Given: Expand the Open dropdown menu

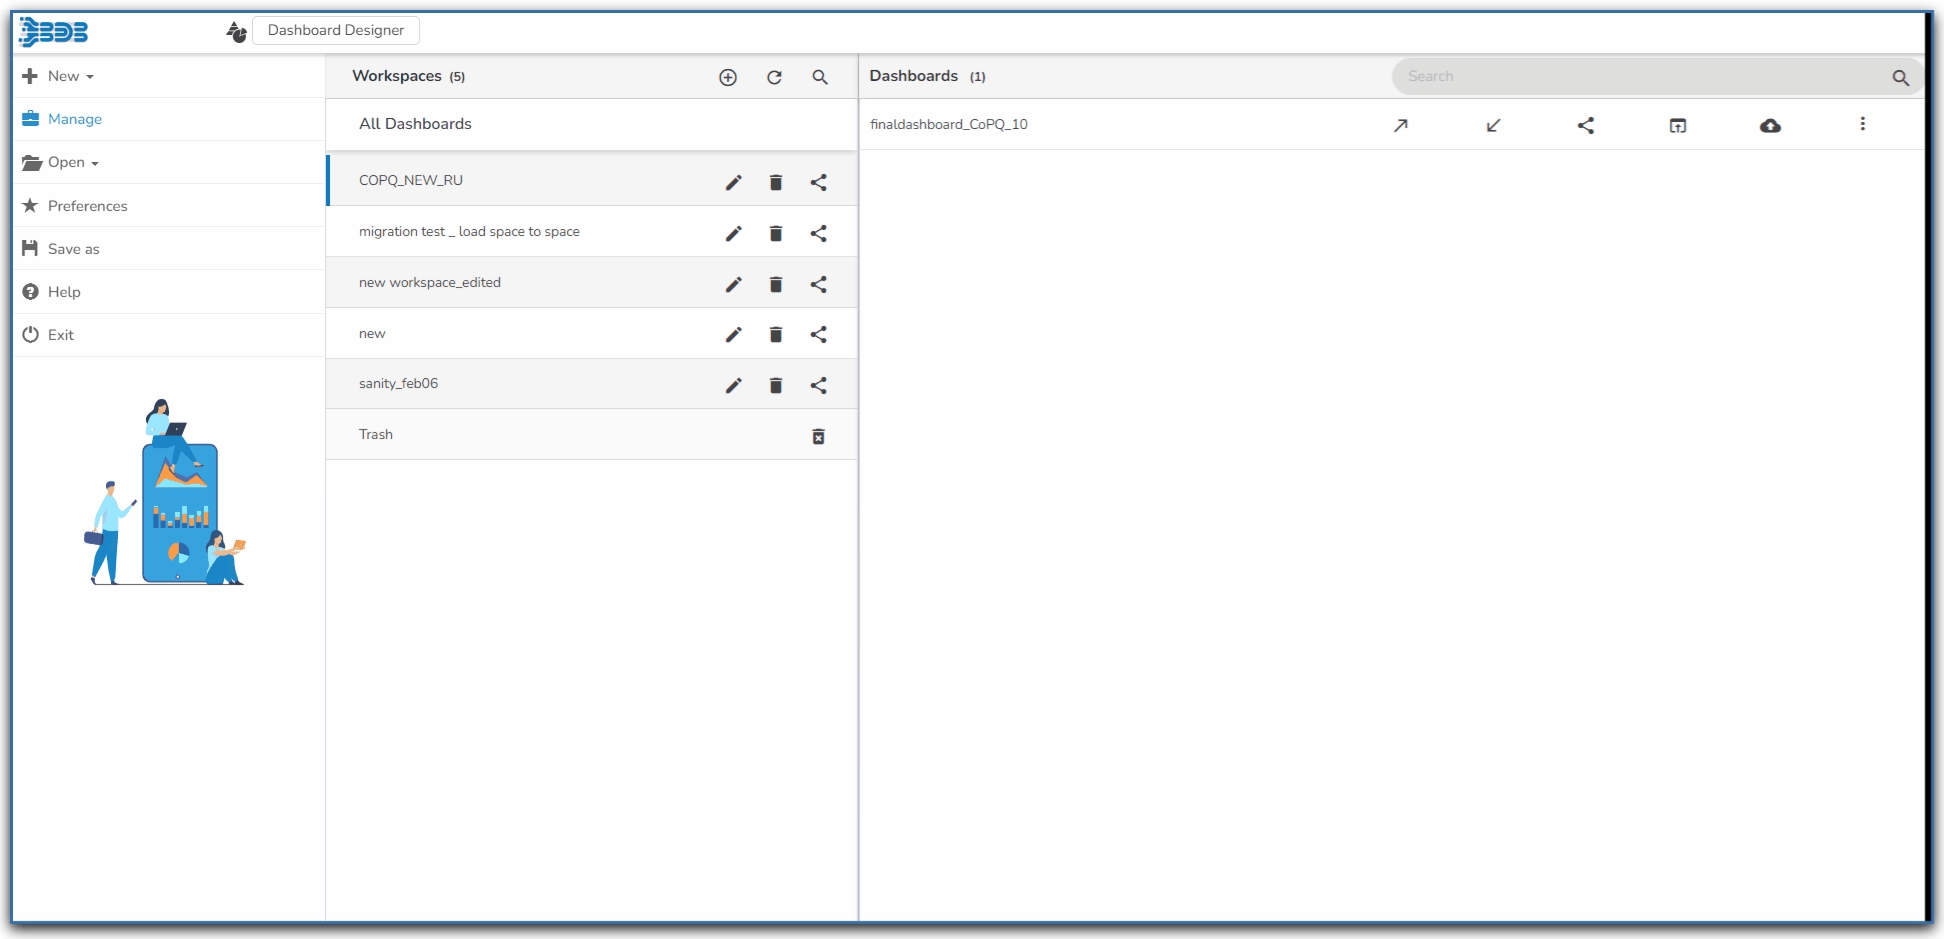Looking at the screenshot, I should [61, 162].
